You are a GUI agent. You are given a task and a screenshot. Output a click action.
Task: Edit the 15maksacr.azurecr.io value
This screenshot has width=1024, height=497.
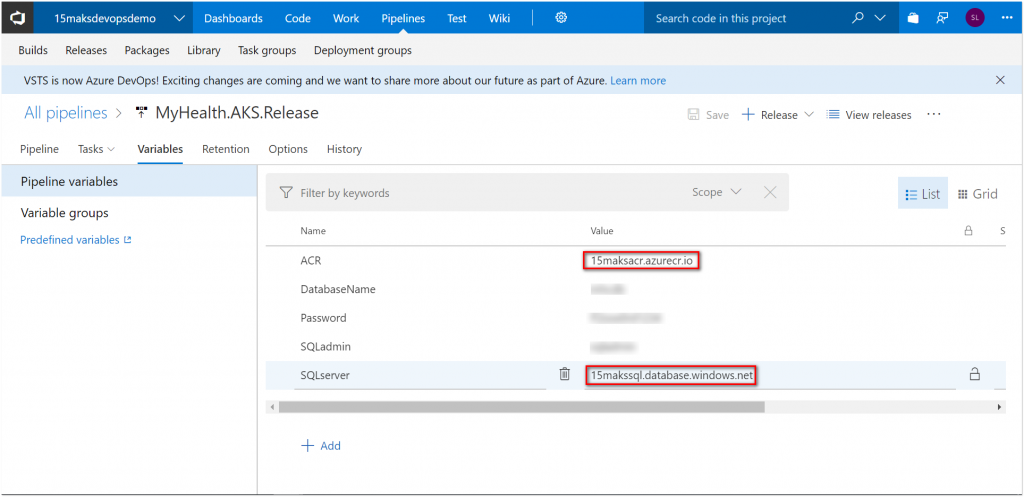click(x=642, y=261)
